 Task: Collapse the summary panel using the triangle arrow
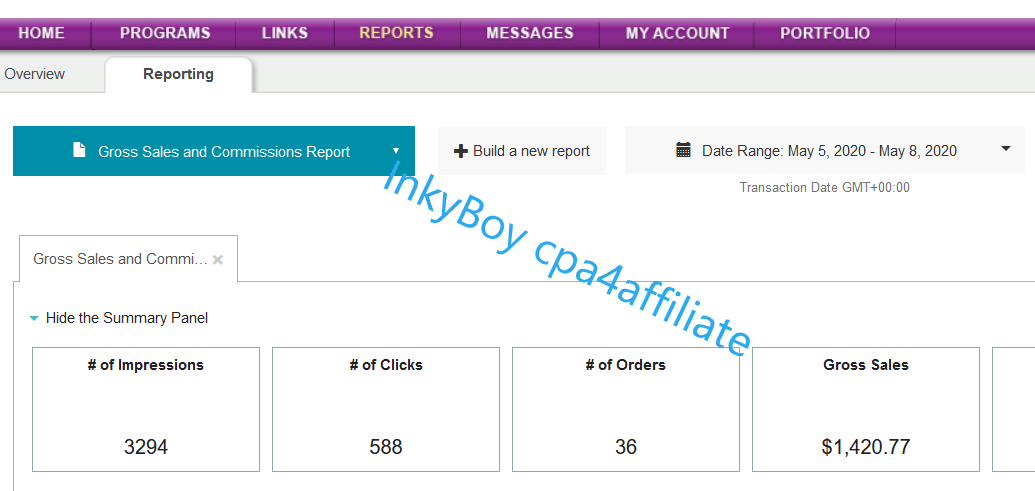point(34,319)
